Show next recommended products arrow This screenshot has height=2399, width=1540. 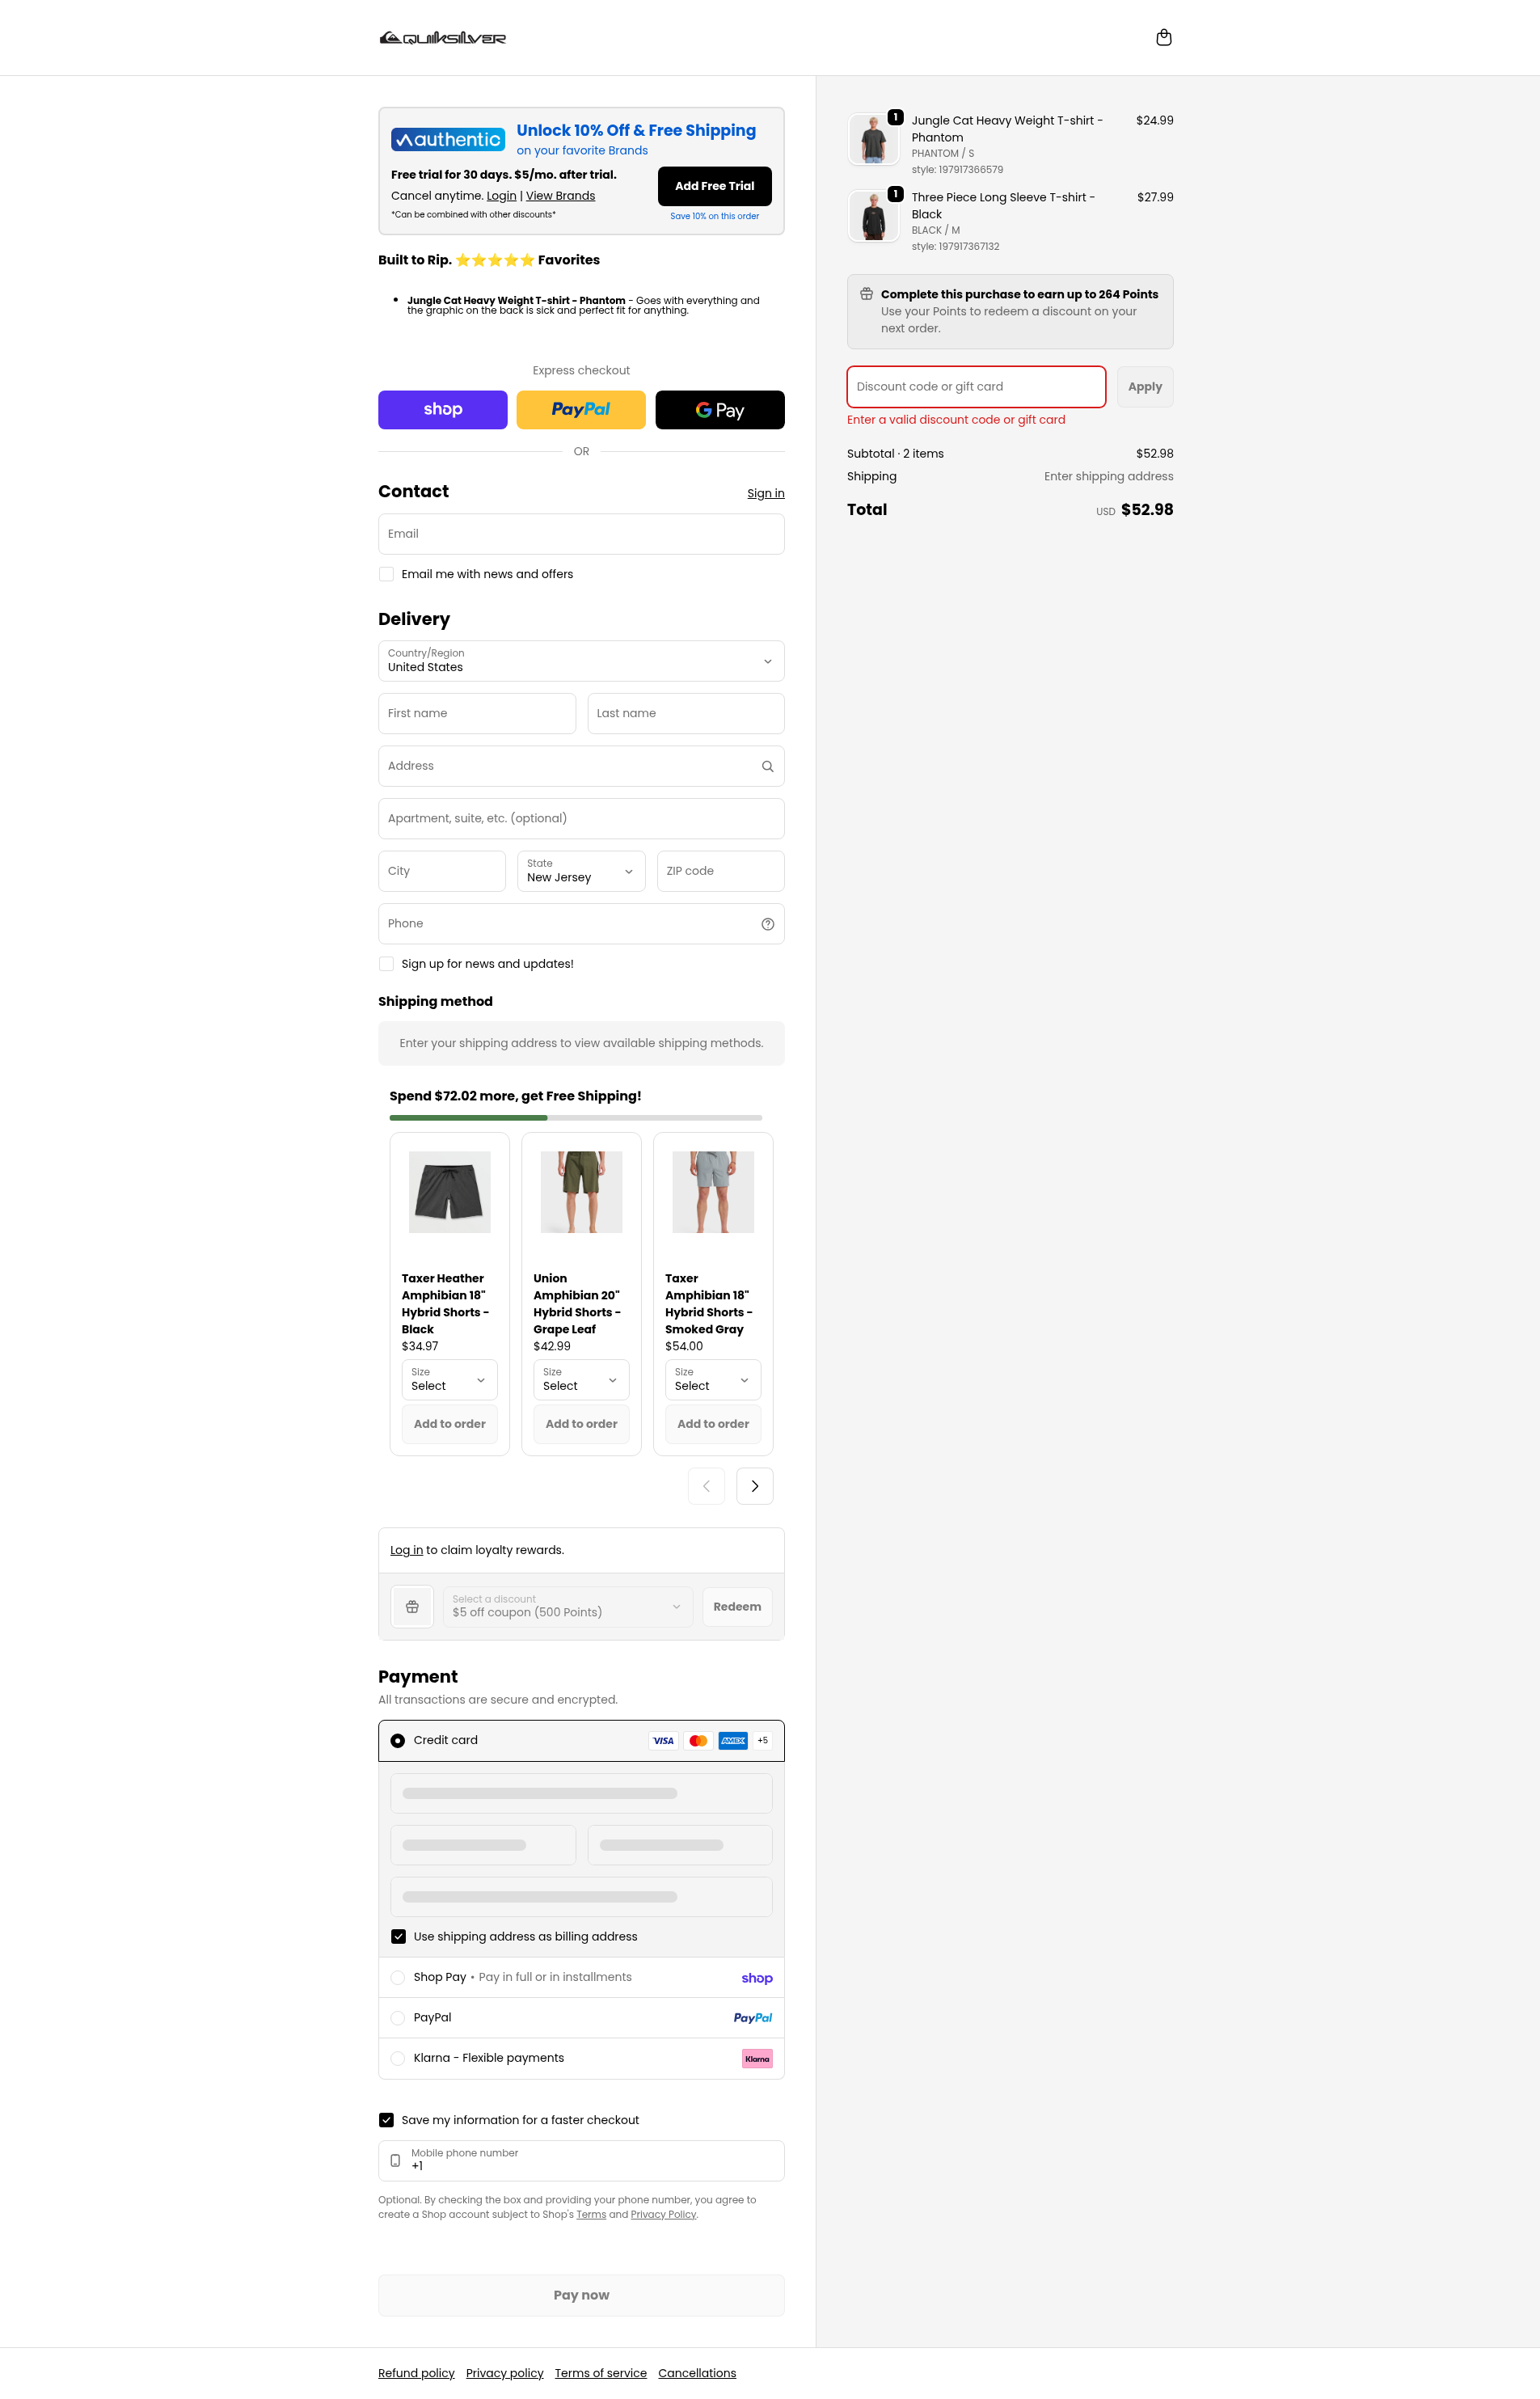[754, 1486]
